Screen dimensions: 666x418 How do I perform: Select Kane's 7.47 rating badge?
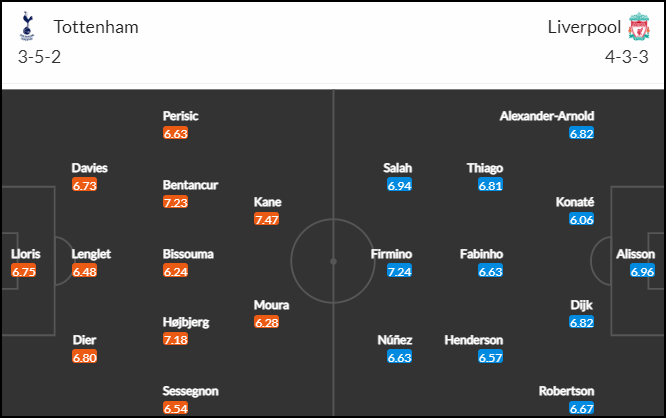[x=266, y=219]
